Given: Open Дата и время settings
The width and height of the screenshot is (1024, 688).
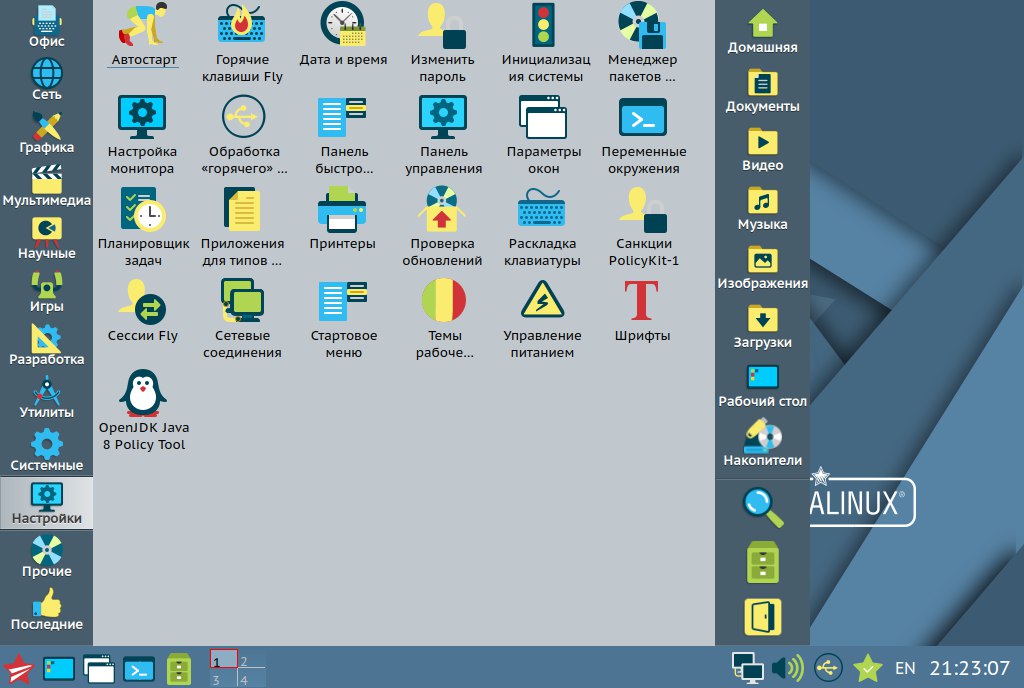Looking at the screenshot, I should pyautogui.click(x=343, y=34).
